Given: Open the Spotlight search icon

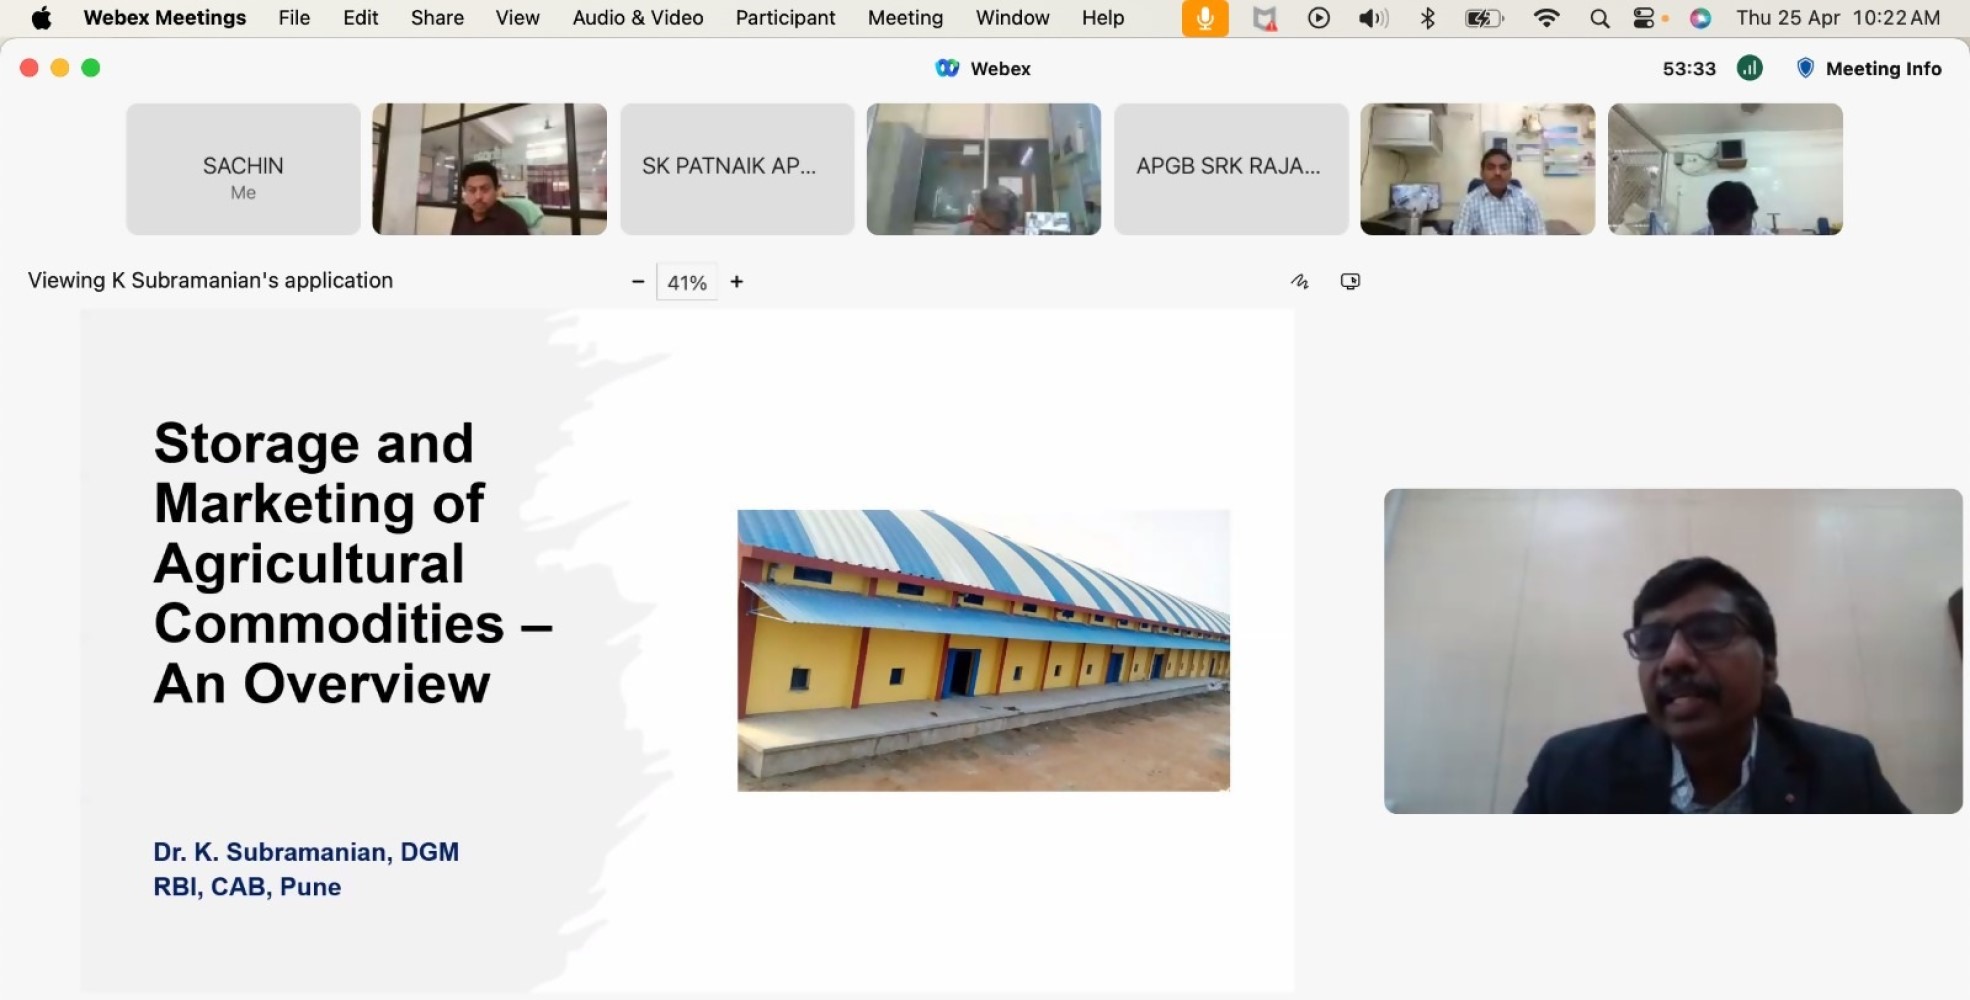Looking at the screenshot, I should click(1599, 18).
